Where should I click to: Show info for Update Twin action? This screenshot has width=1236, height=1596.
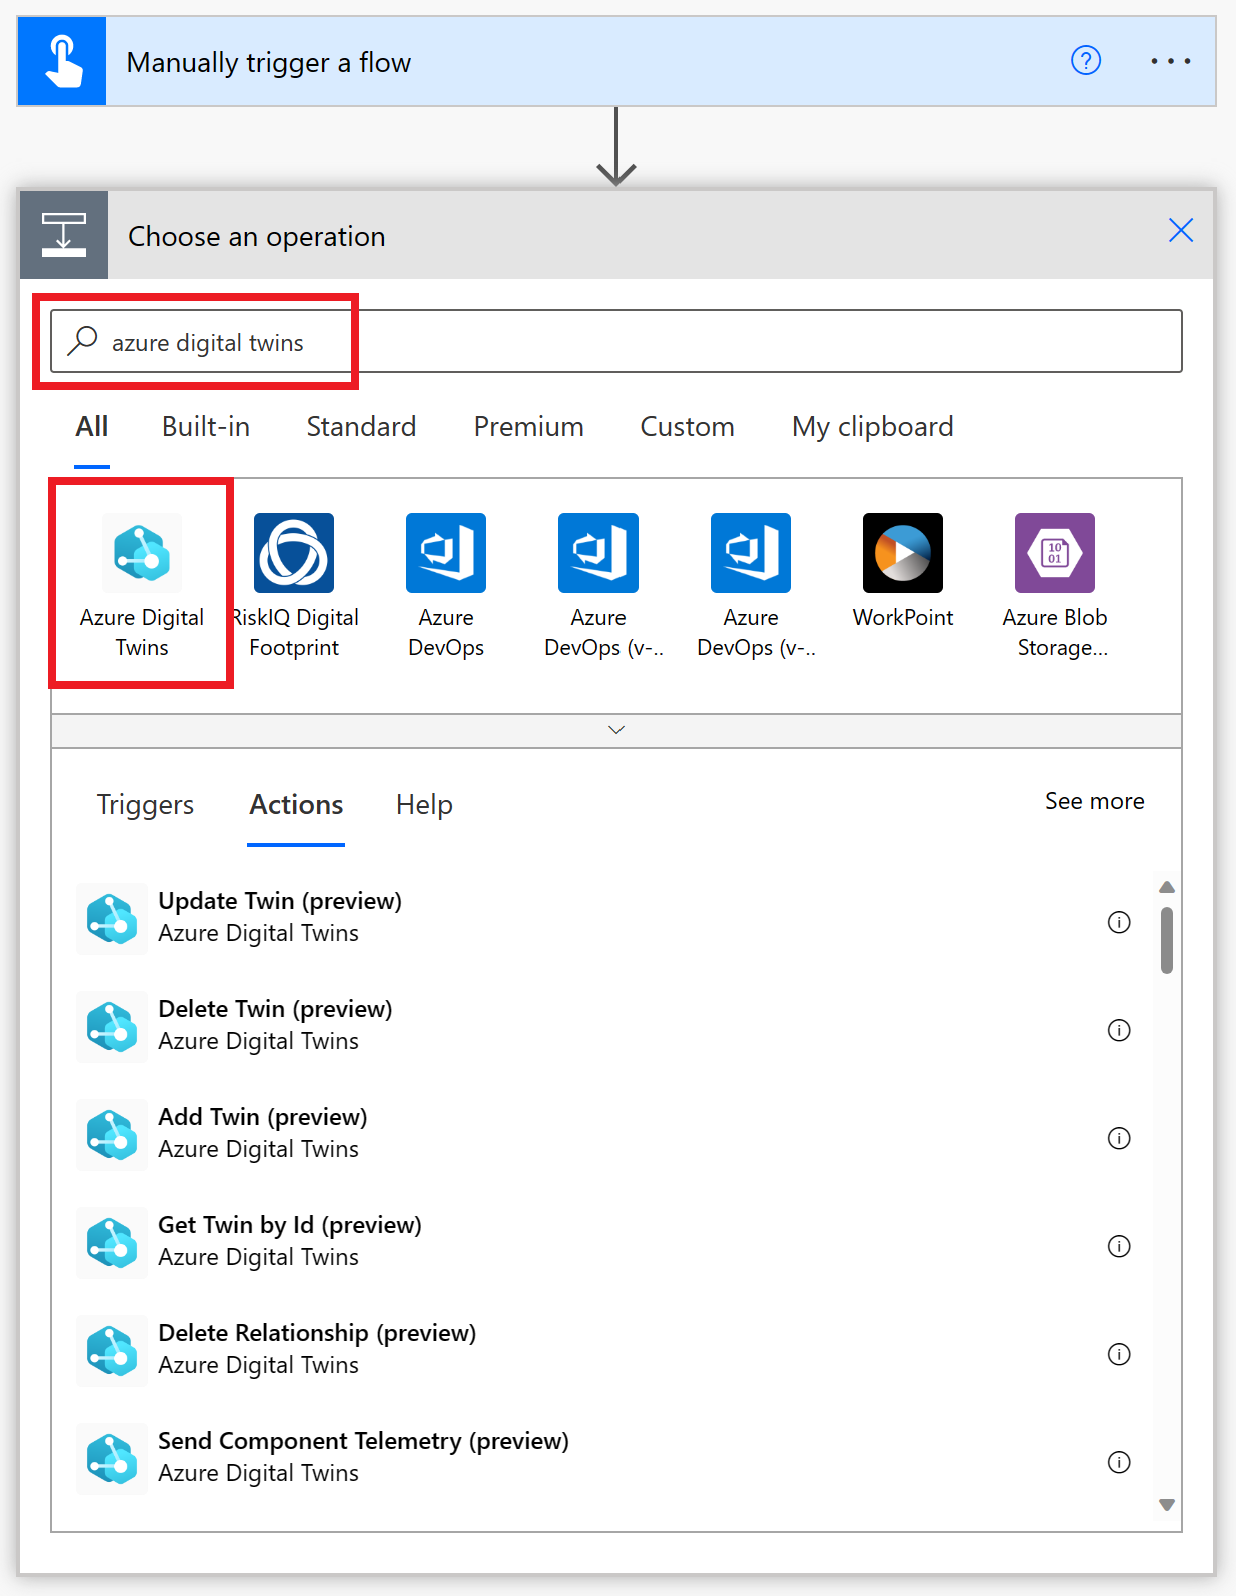[x=1119, y=922]
